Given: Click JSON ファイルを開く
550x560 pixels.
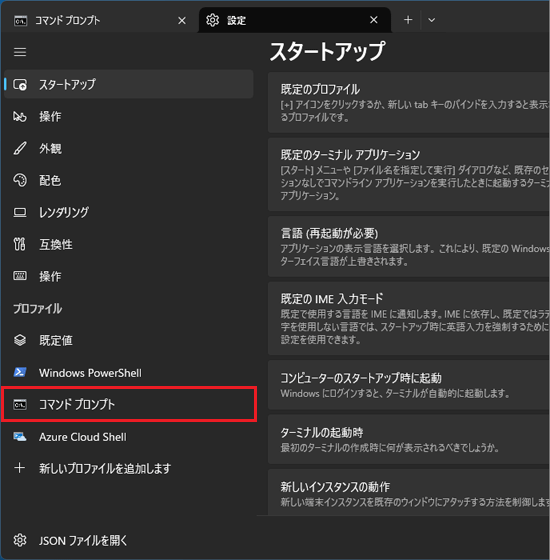Looking at the screenshot, I should 129,540.
